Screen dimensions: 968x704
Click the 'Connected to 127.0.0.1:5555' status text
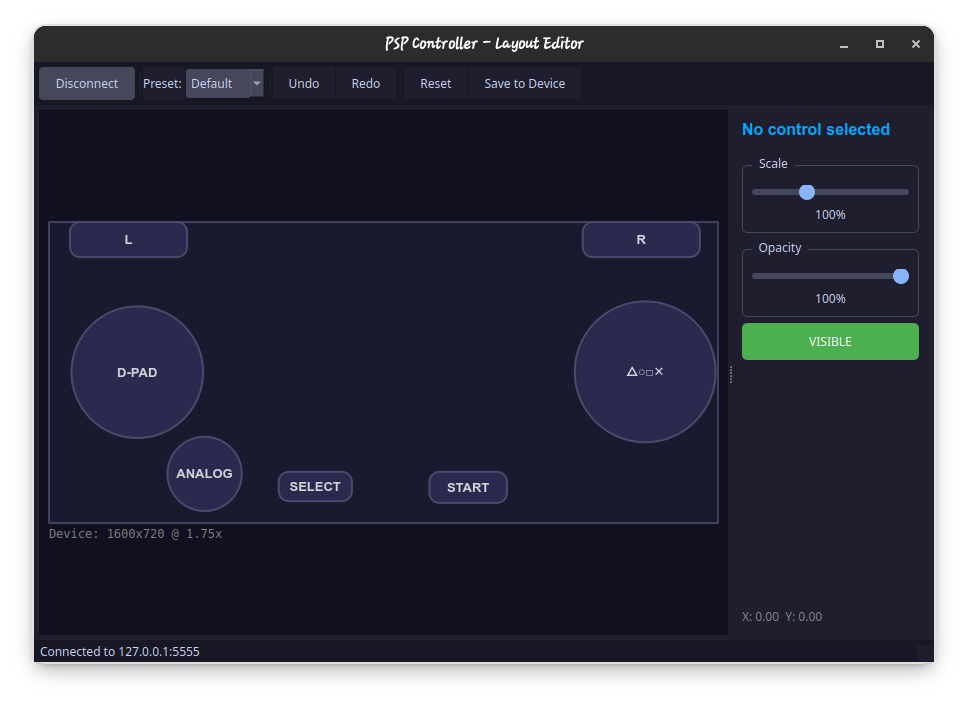point(120,652)
